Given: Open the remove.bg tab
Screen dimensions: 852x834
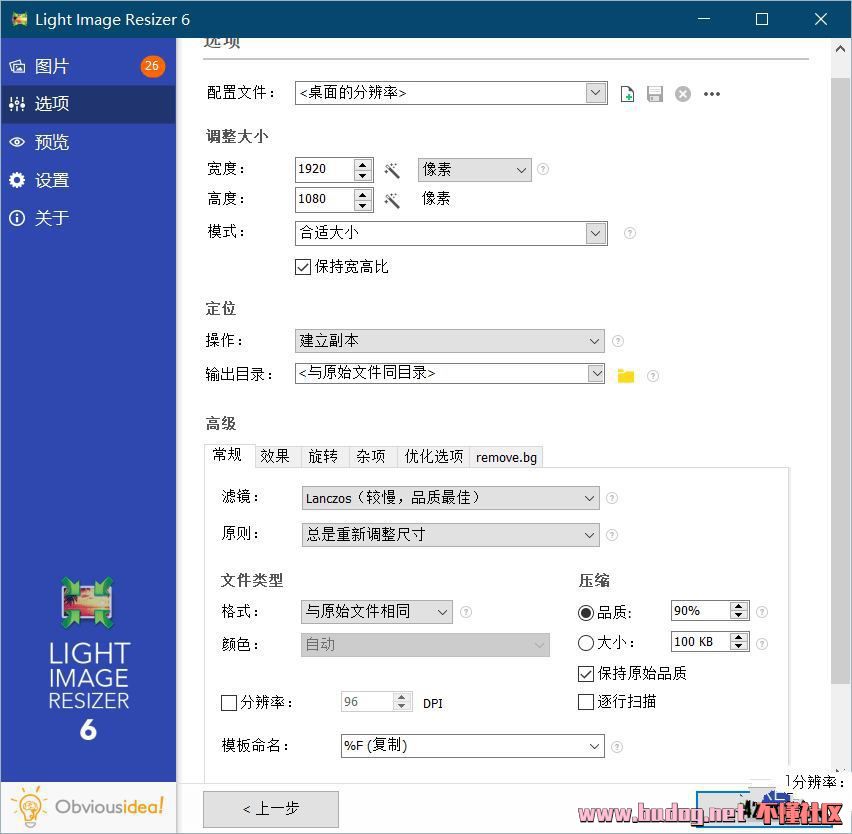Looking at the screenshot, I should 506,457.
